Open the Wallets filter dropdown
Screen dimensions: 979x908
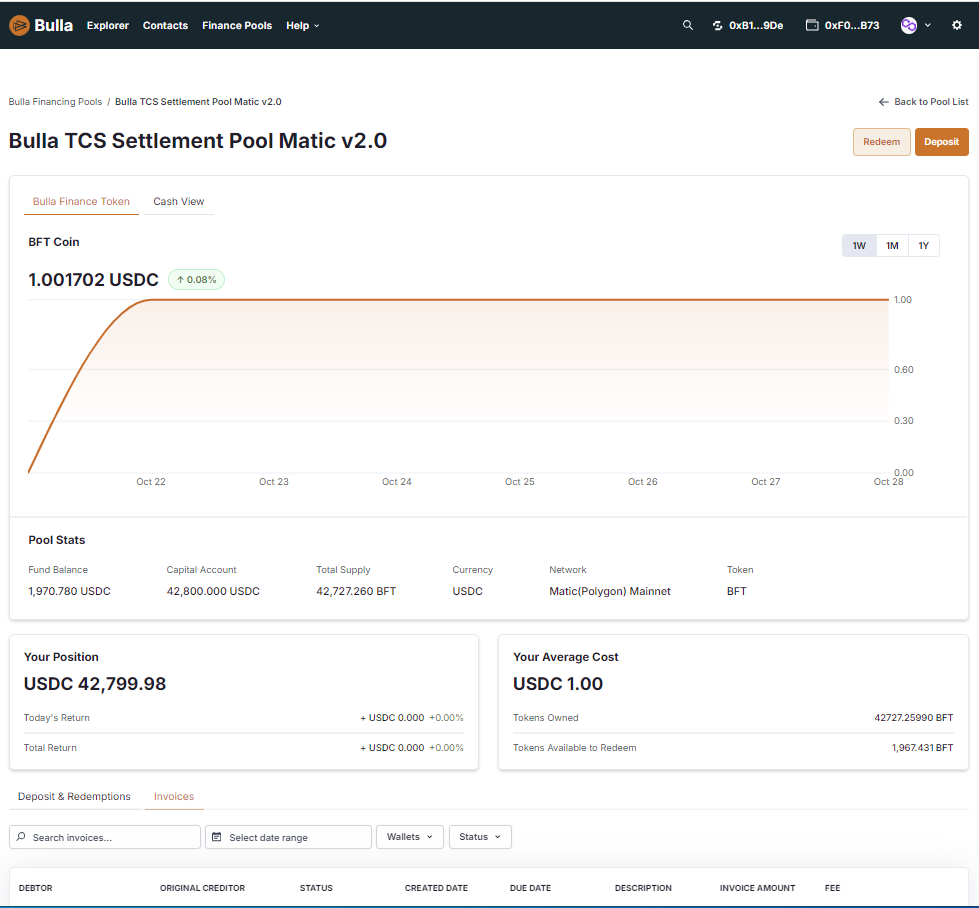[410, 837]
